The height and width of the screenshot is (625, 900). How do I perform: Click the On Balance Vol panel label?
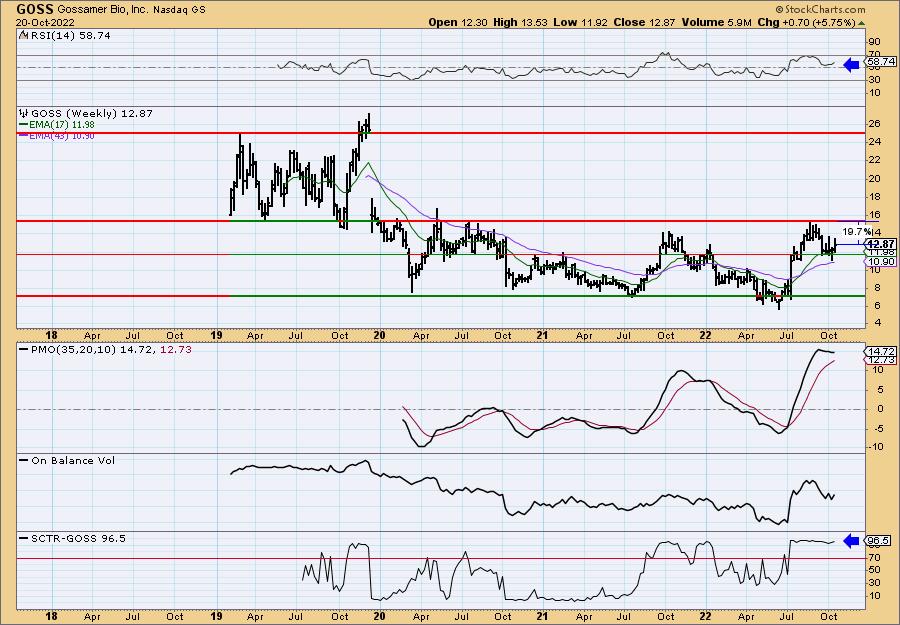click(73, 460)
